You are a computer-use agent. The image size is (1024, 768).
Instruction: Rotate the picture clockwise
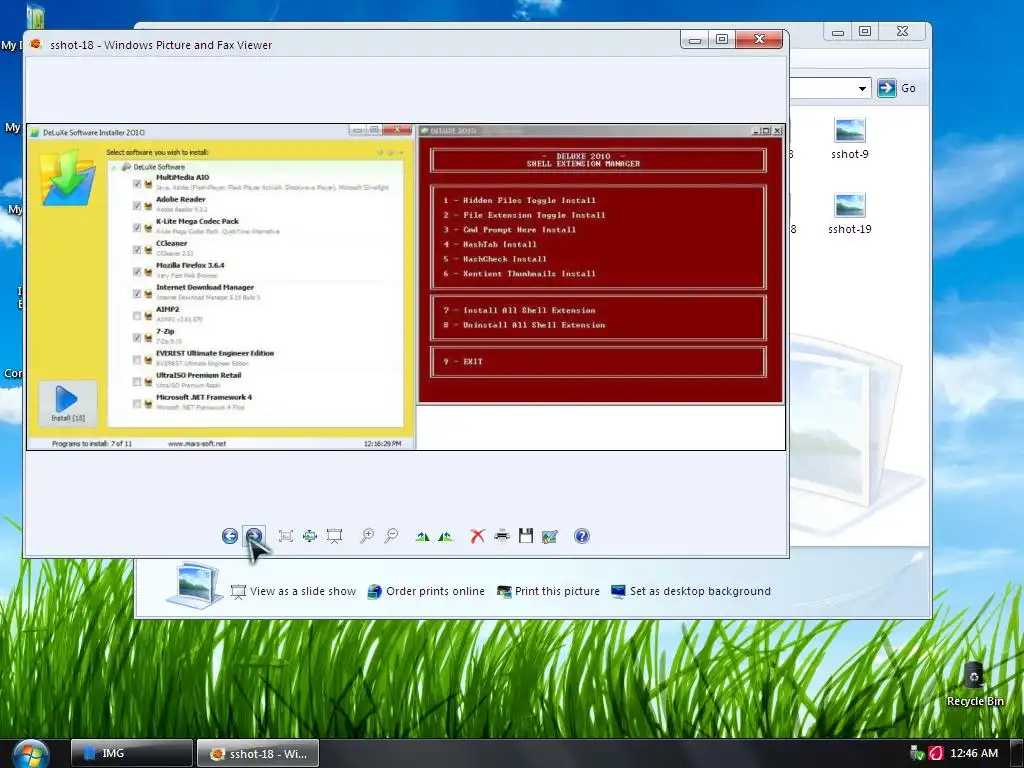point(423,536)
